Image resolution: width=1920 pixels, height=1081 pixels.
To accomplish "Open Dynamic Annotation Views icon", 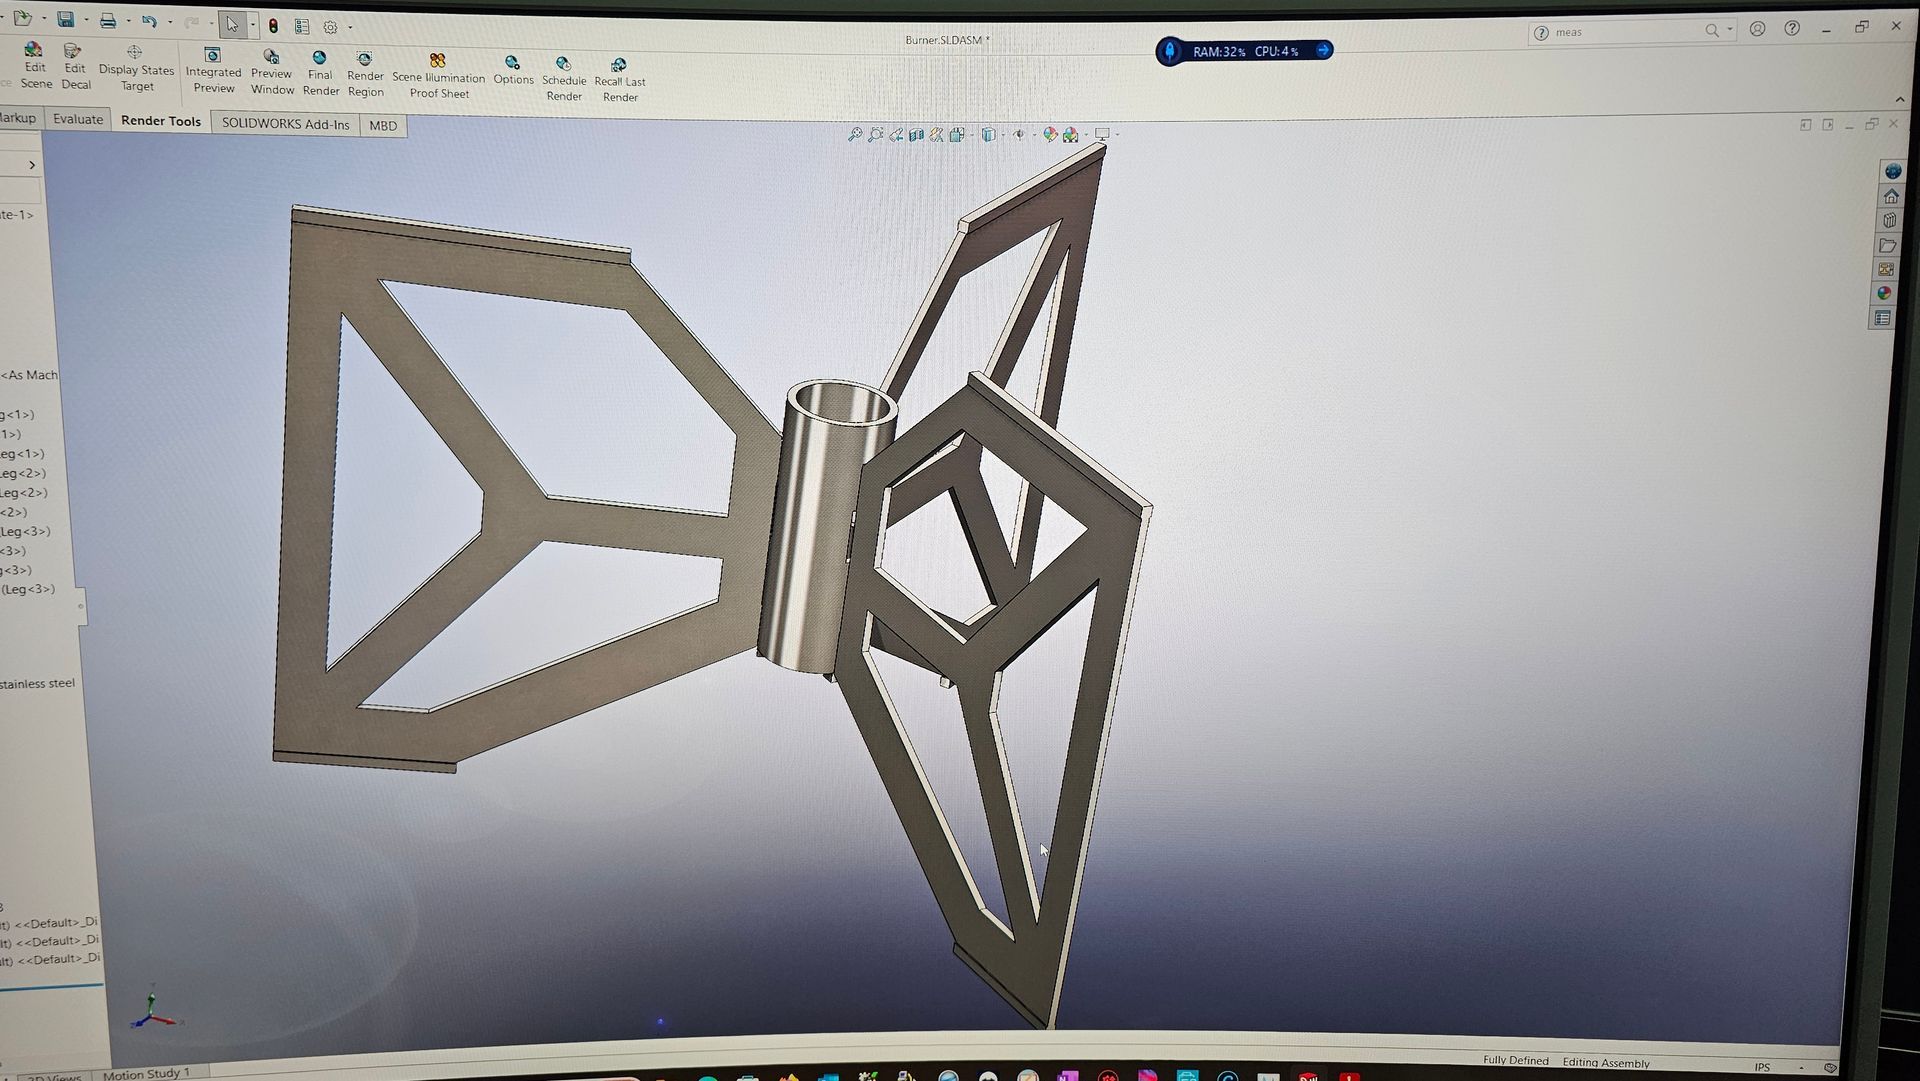I will point(936,134).
